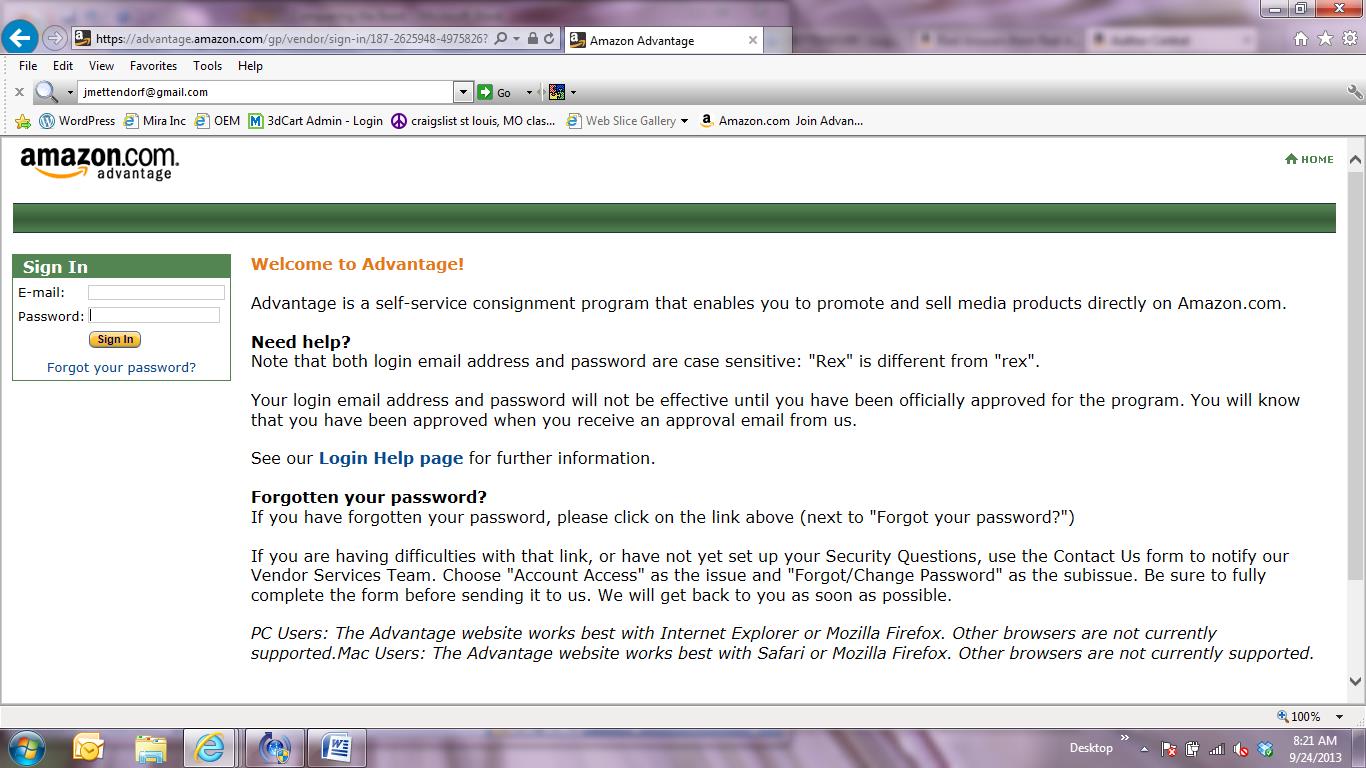The image size is (1366, 768).
Task: Open the Favorites menu
Action: click(153, 66)
